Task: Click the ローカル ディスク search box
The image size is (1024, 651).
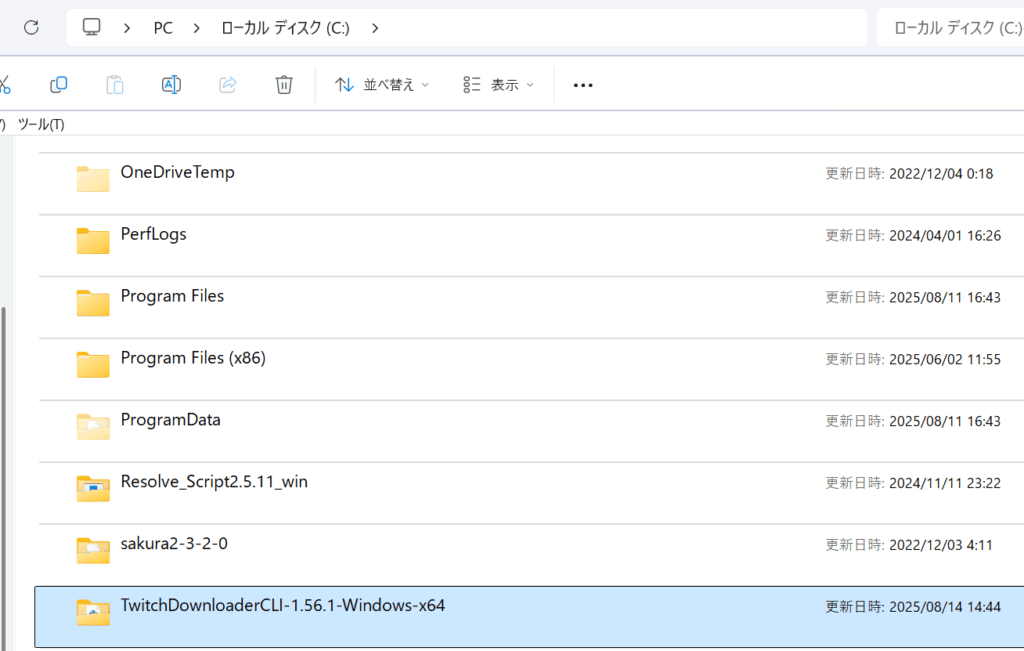Action: pos(950,28)
